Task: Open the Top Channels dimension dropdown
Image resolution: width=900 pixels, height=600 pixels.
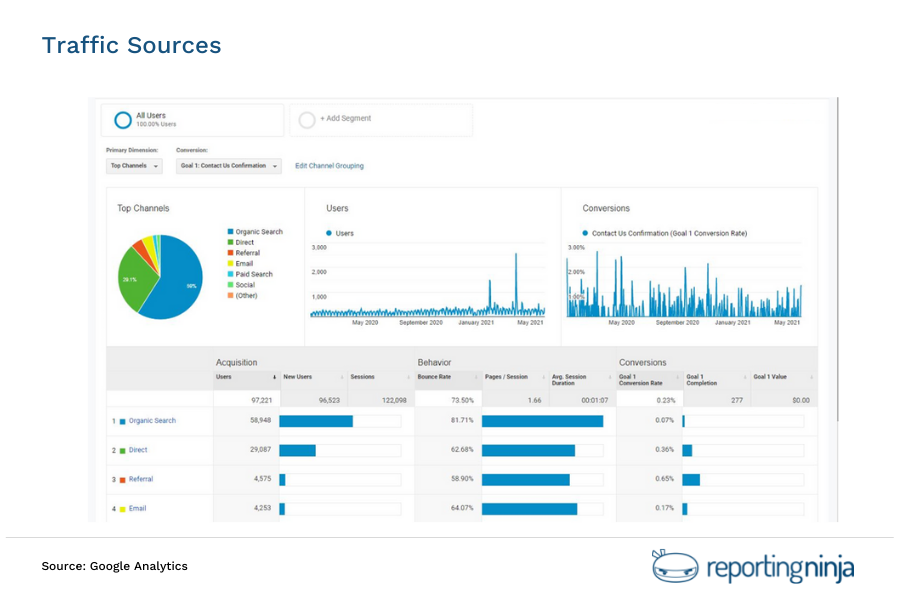Action: 133,166
